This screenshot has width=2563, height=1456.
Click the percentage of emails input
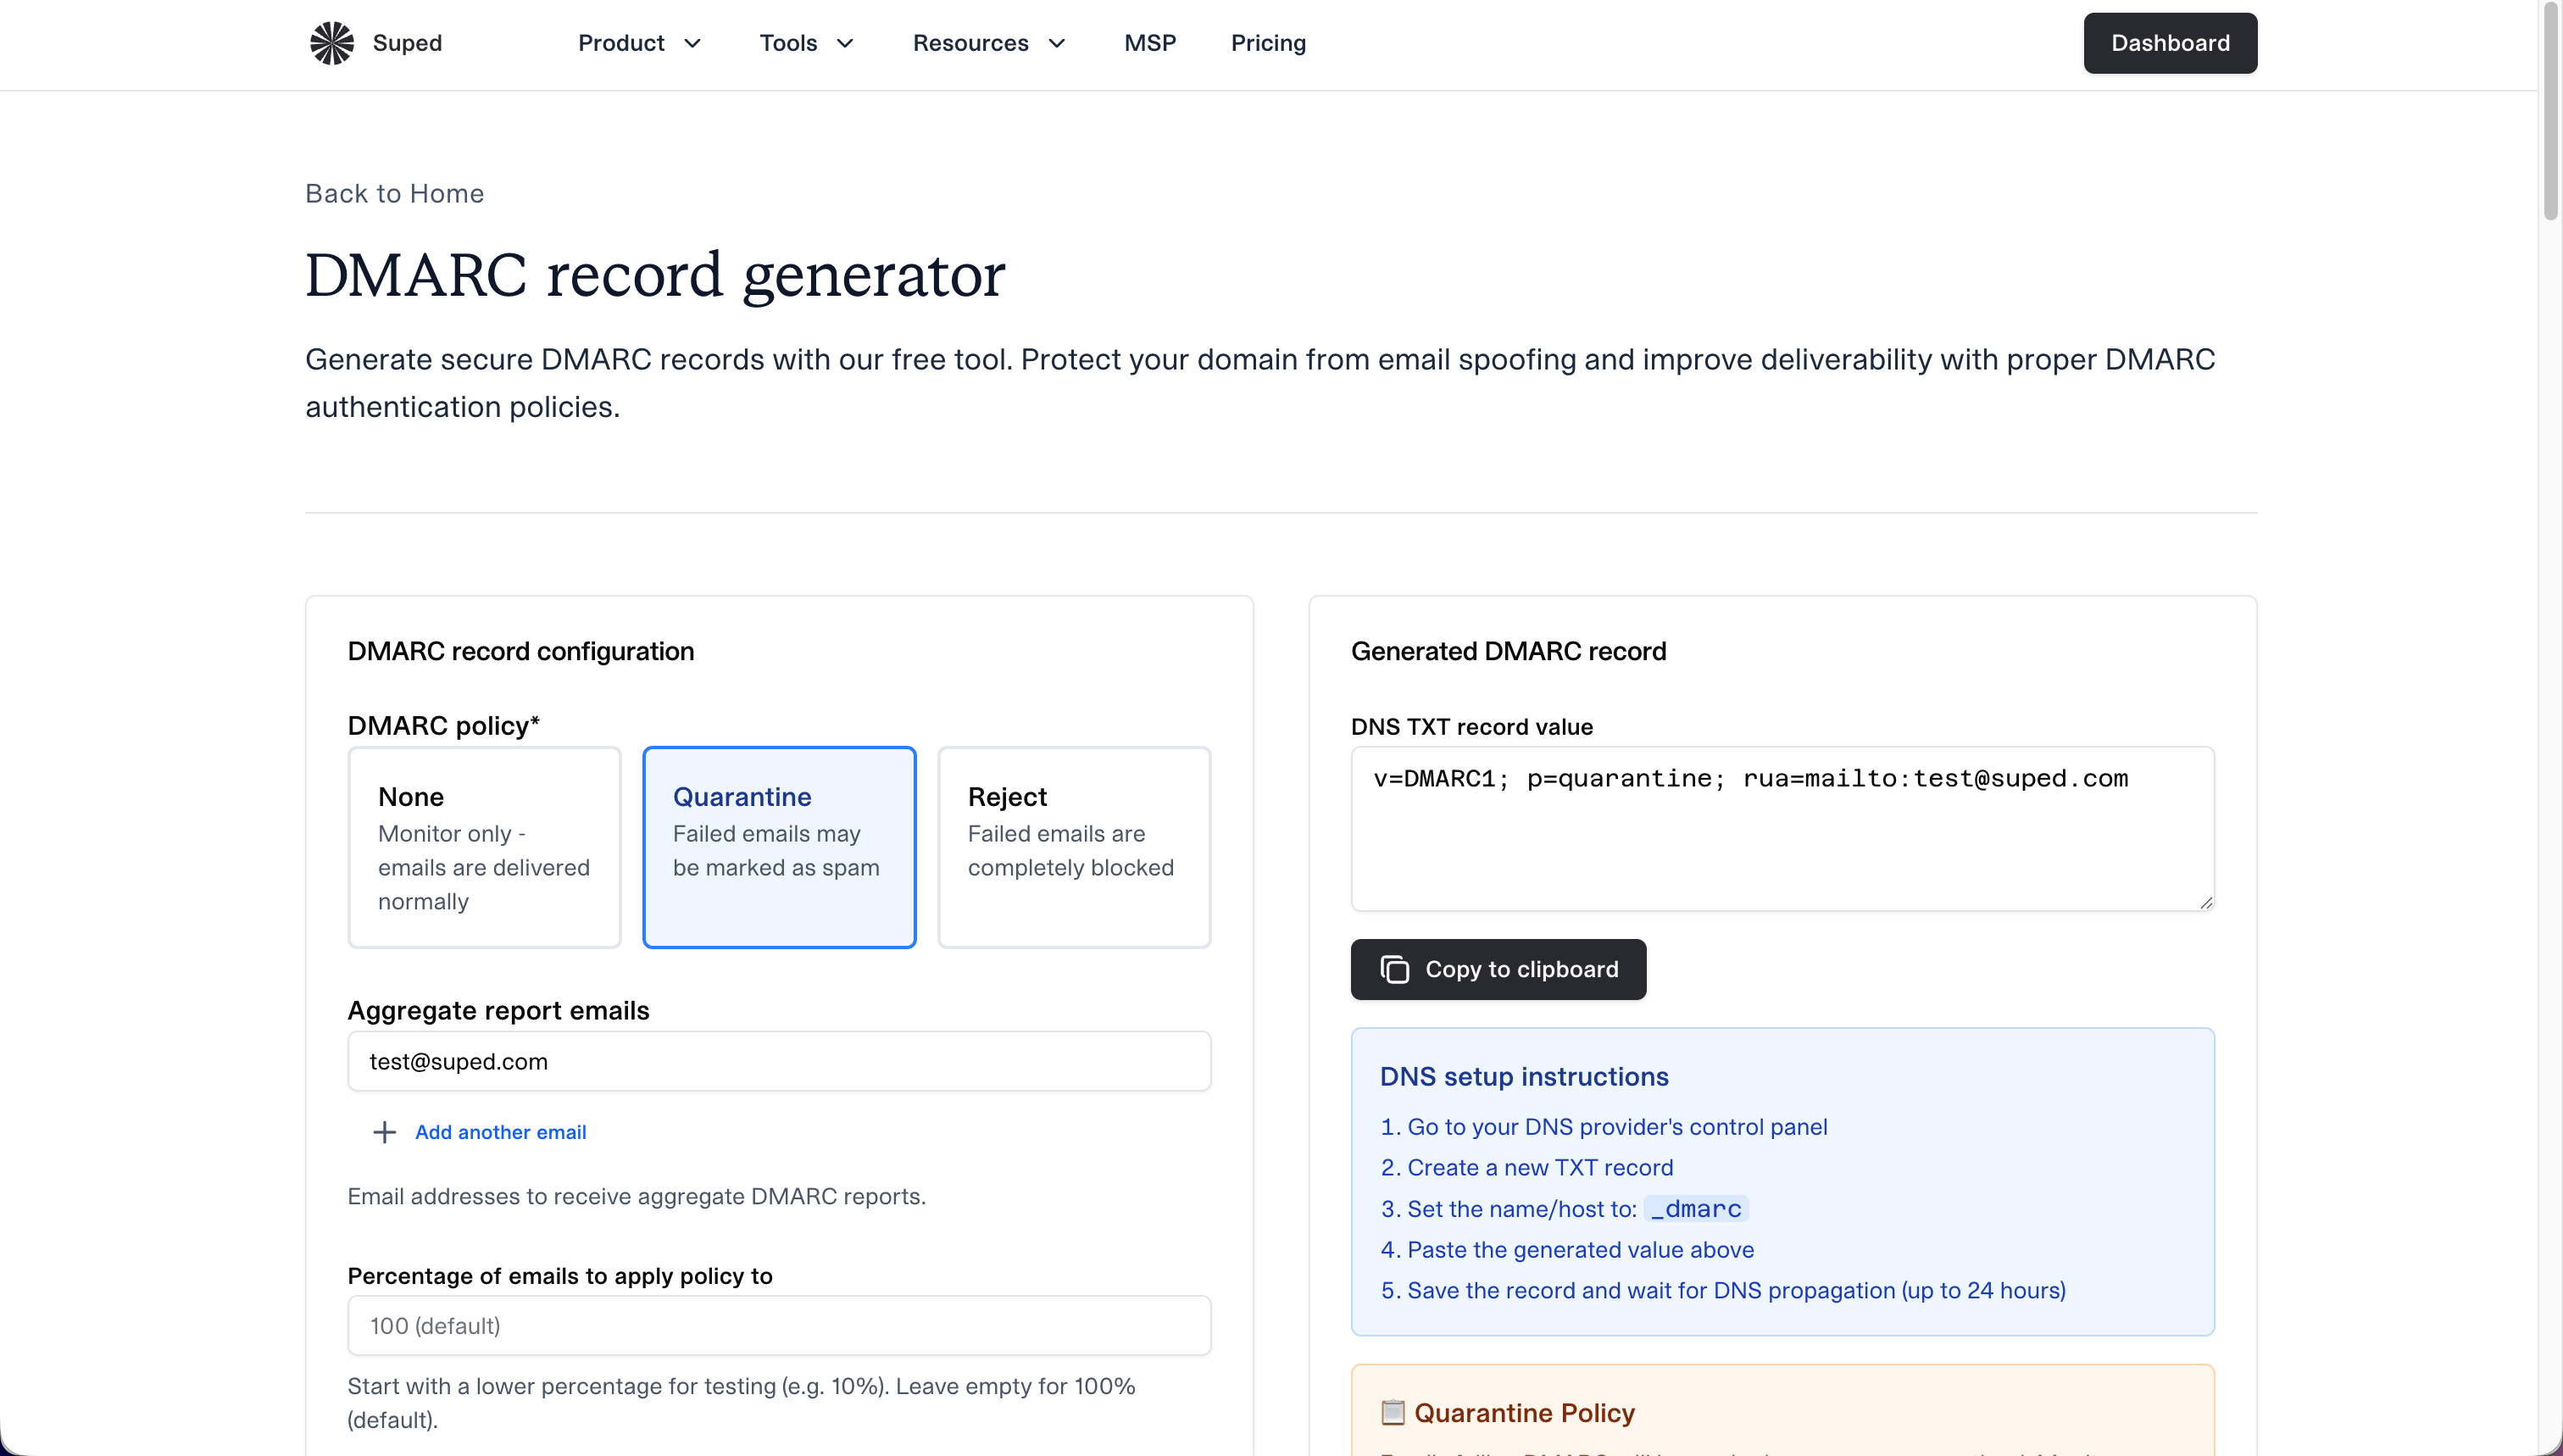coord(779,1325)
